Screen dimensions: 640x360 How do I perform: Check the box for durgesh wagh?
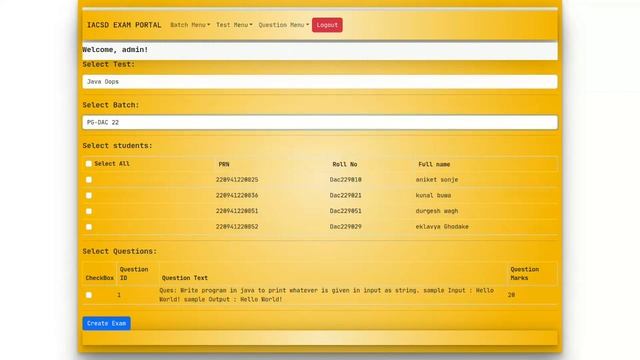point(89,211)
